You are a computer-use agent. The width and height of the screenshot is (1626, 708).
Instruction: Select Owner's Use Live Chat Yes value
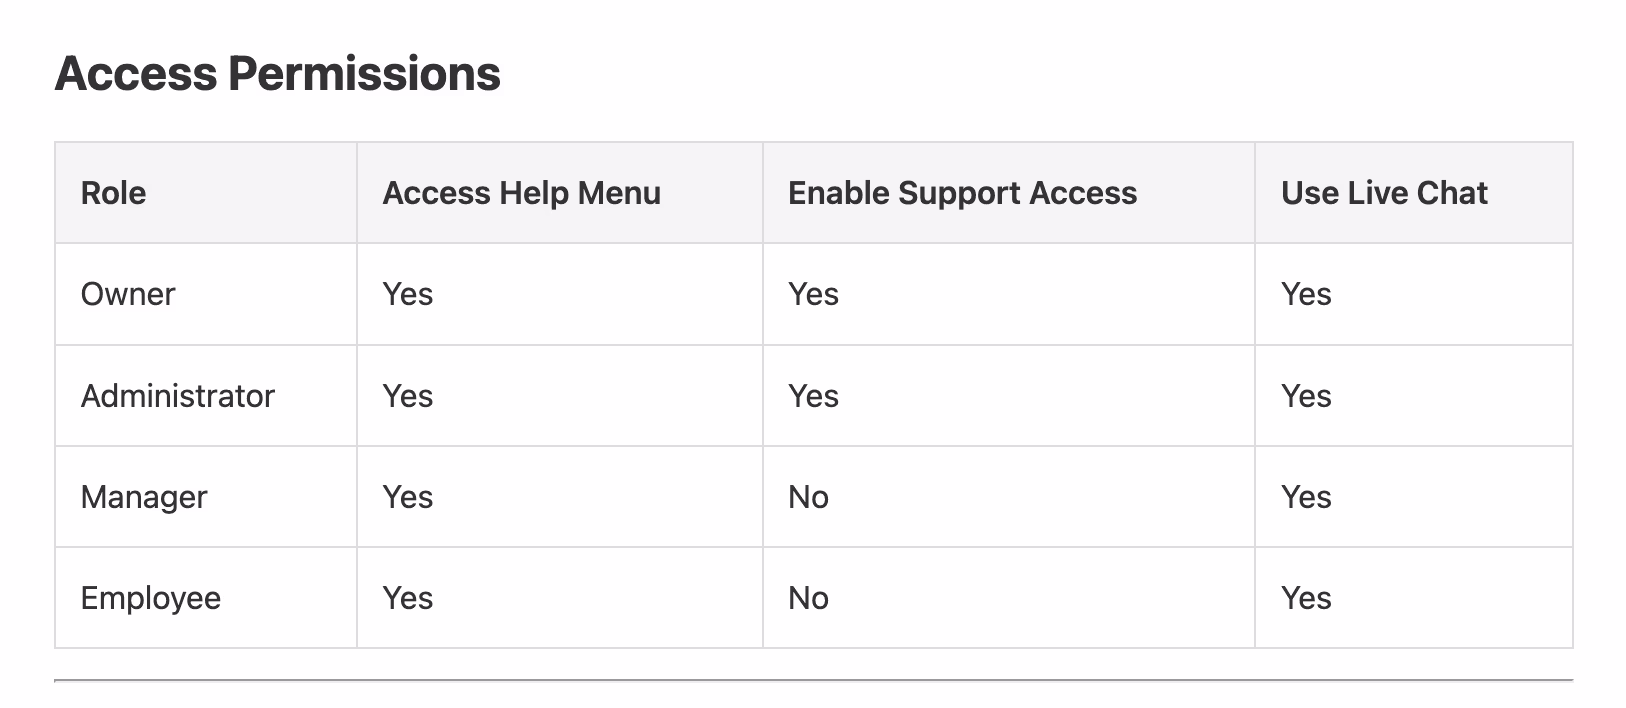[1306, 294]
